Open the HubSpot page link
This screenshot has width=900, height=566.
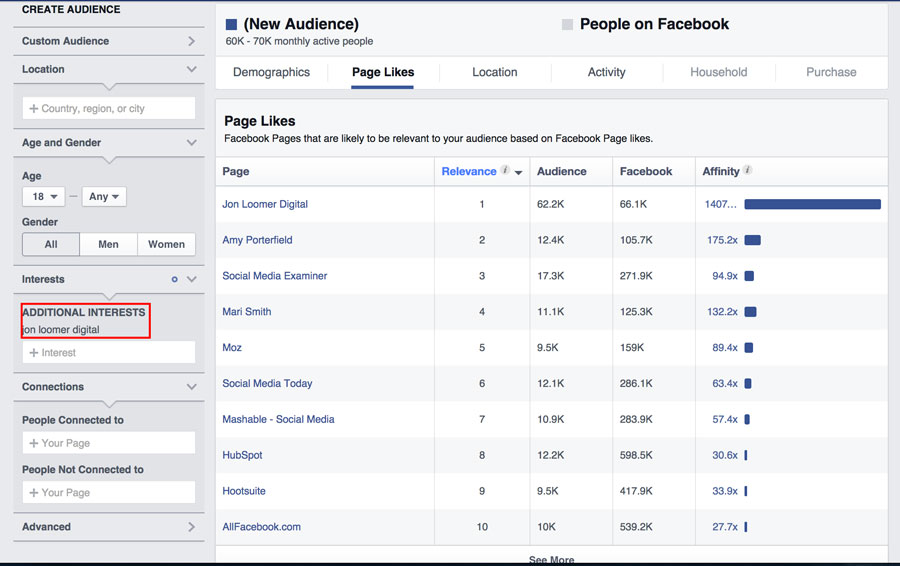pos(242,455)
